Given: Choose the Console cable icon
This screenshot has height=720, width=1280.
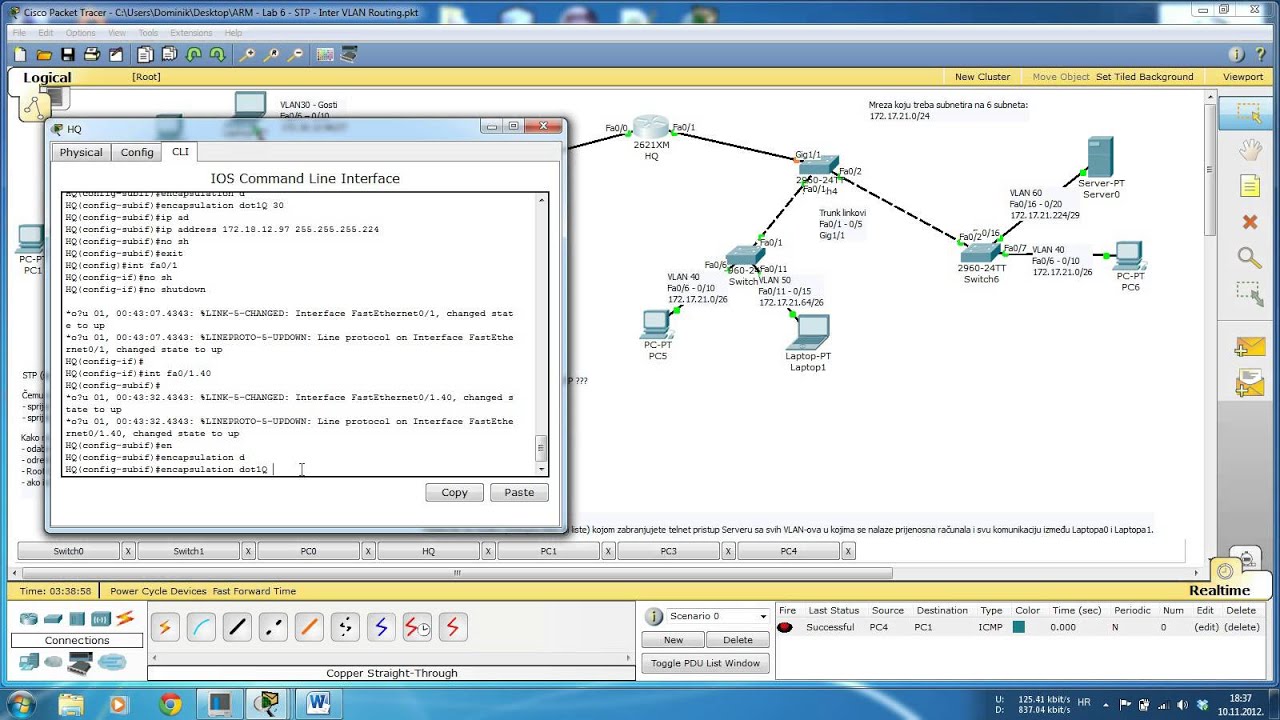Looking at the screenshot, I should coord(201,628).
